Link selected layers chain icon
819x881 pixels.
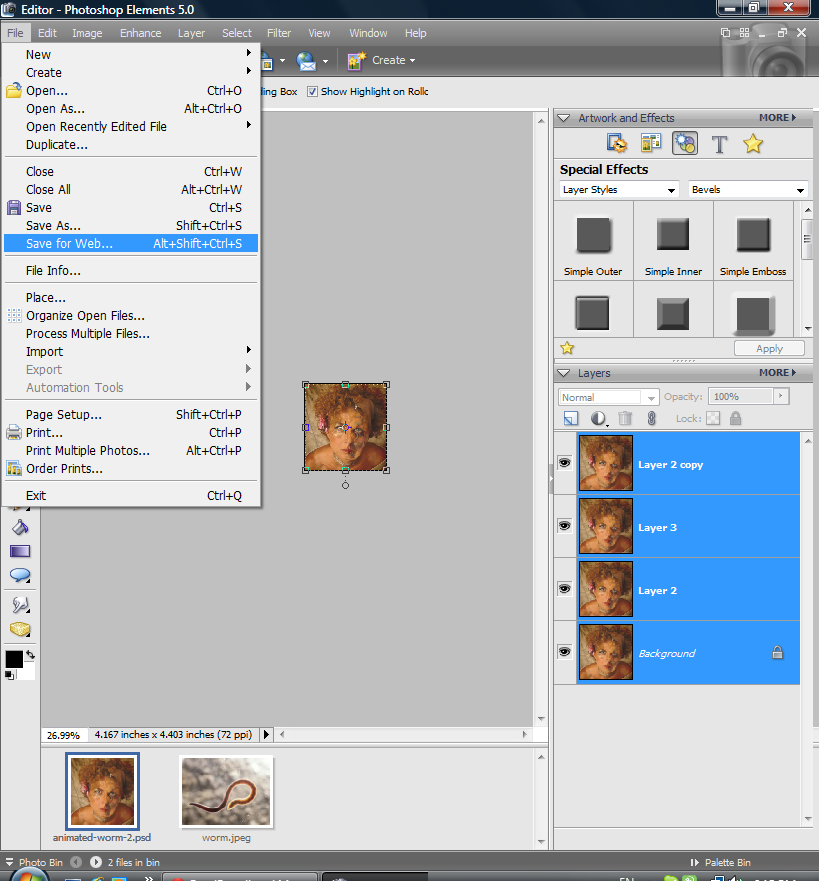tap(652, 419)
